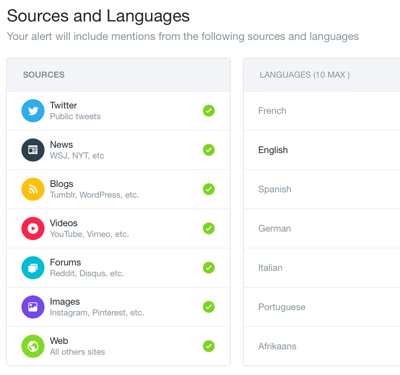Click the Twitter source title

[63, 105]
